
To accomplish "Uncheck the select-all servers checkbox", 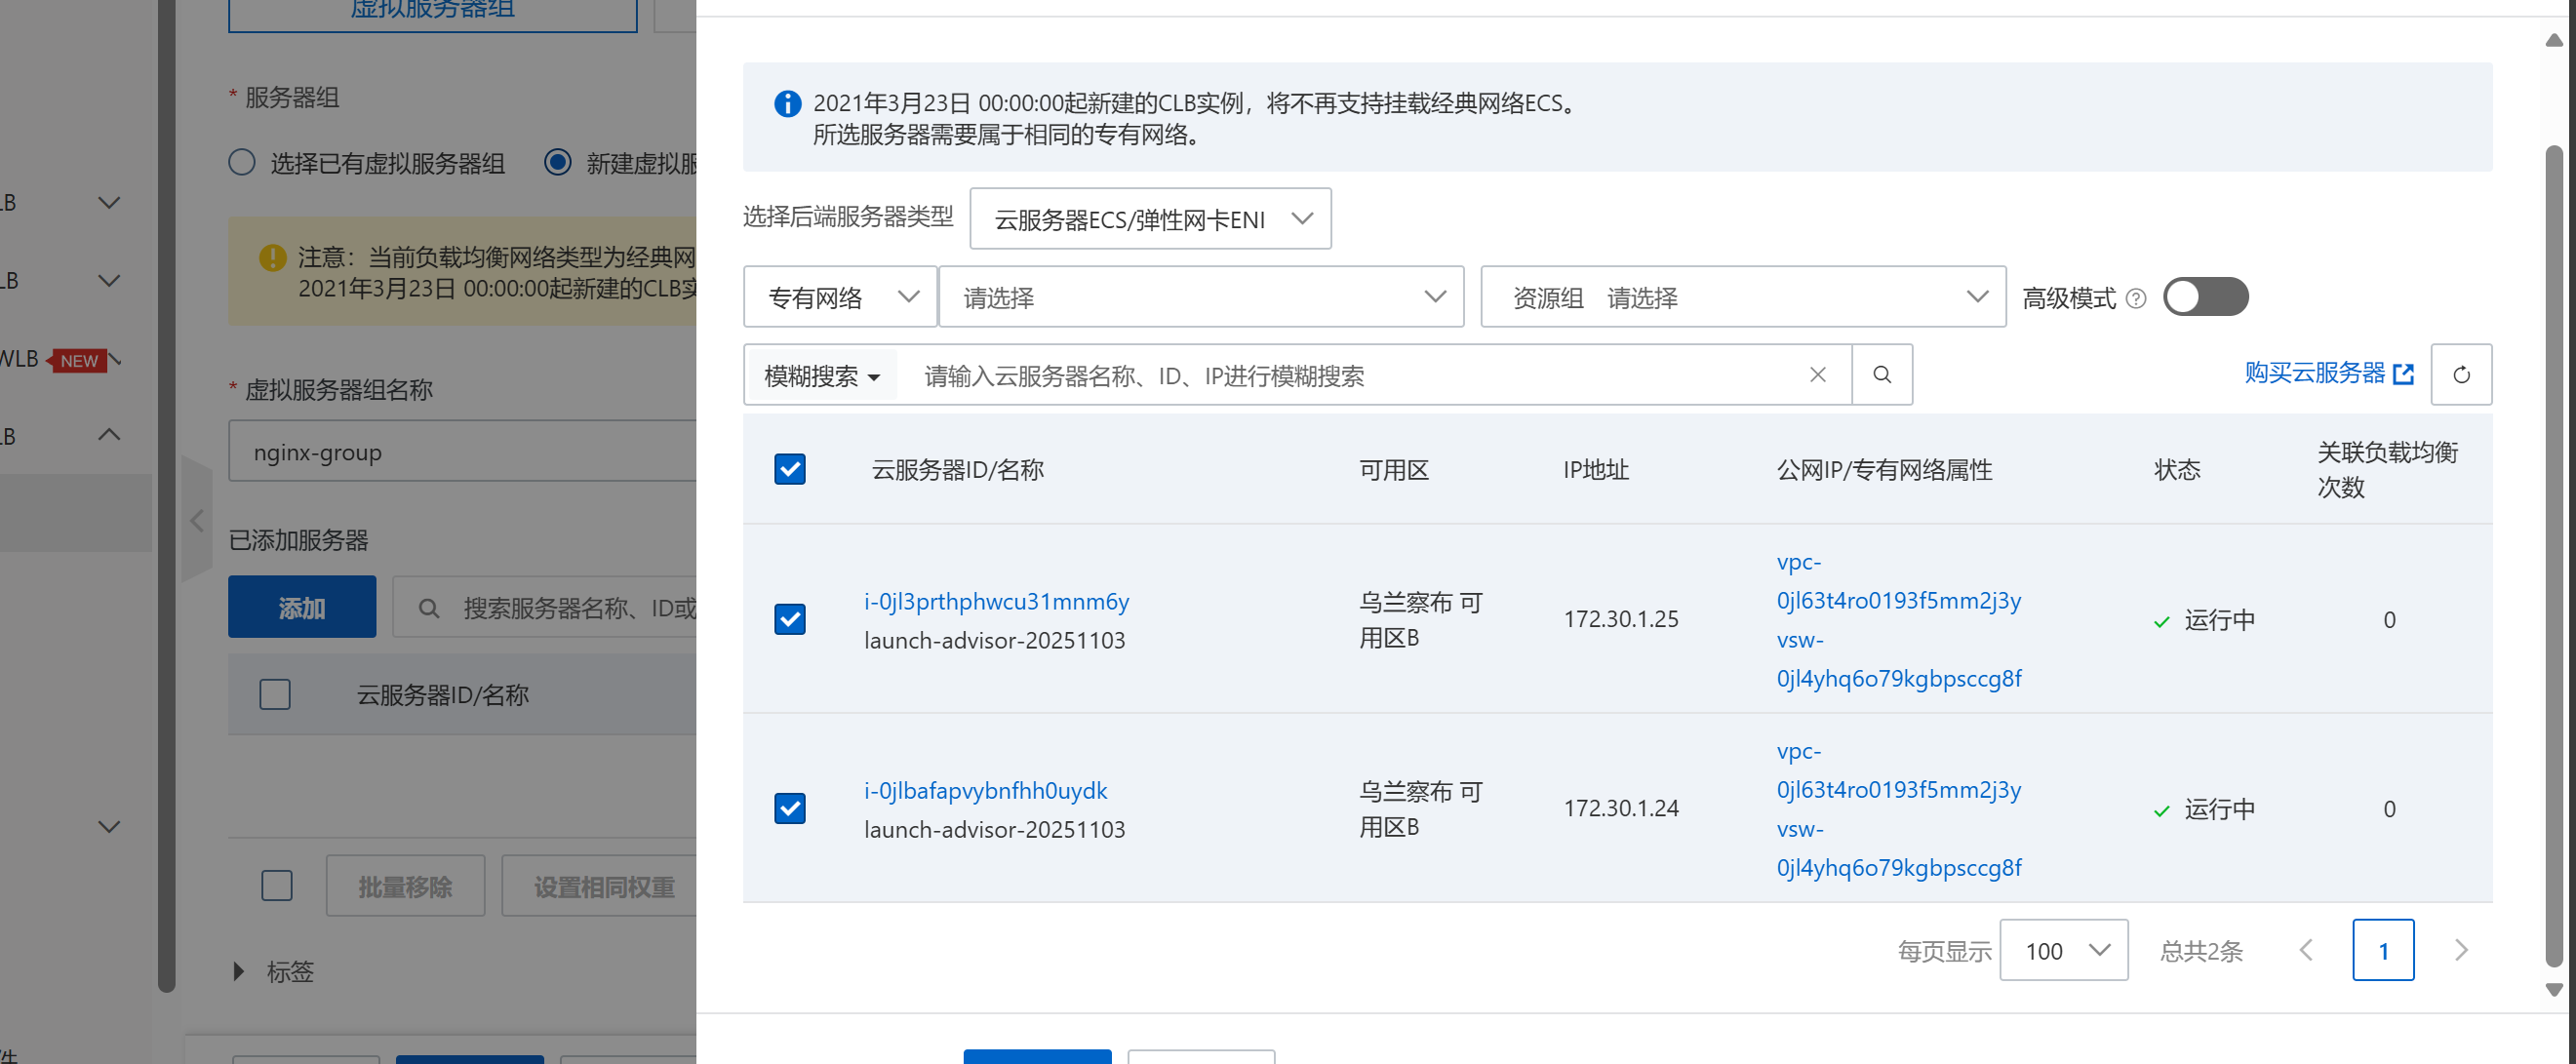I will point(789,469).
